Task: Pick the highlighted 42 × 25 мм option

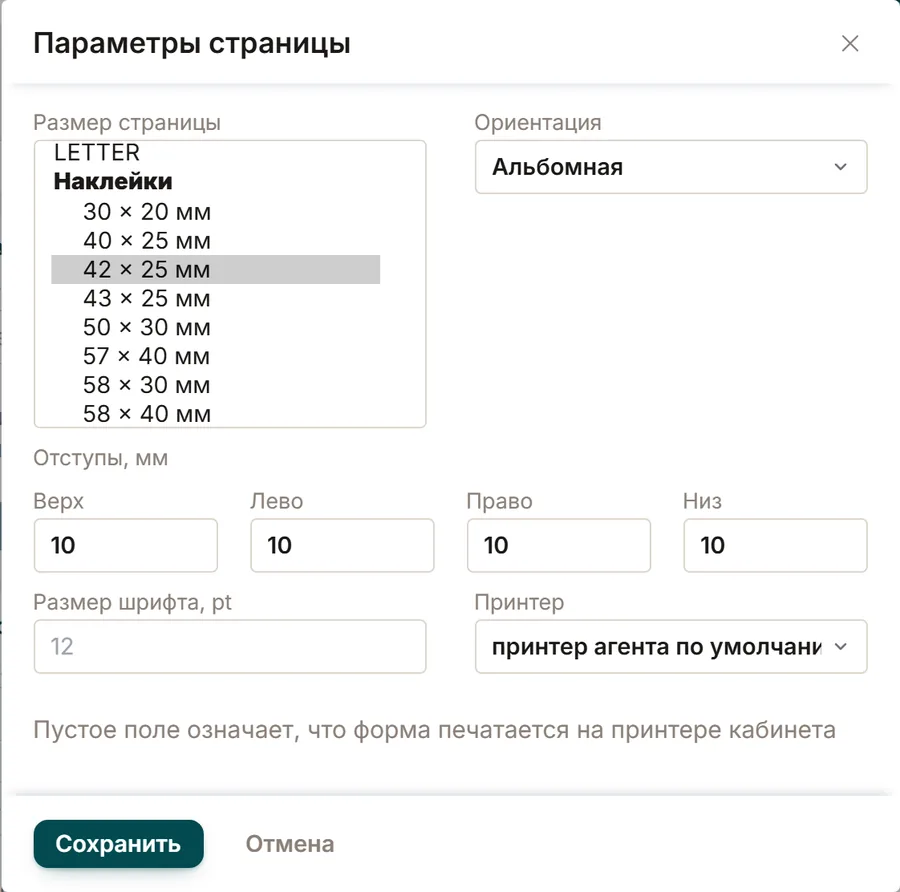Action: [215, 269]
